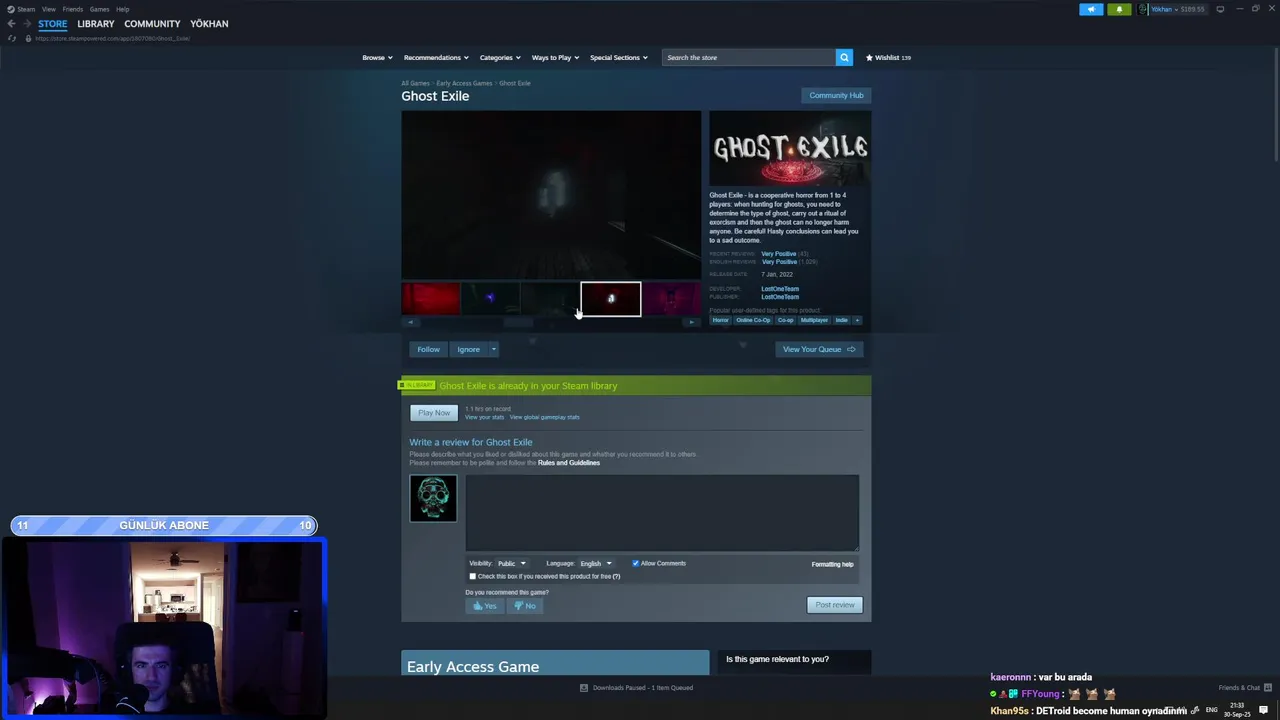The width and height of the screenshot is (1280, 720).
Task: Open the All Games breadcrumb link
Action: [415, 83]
